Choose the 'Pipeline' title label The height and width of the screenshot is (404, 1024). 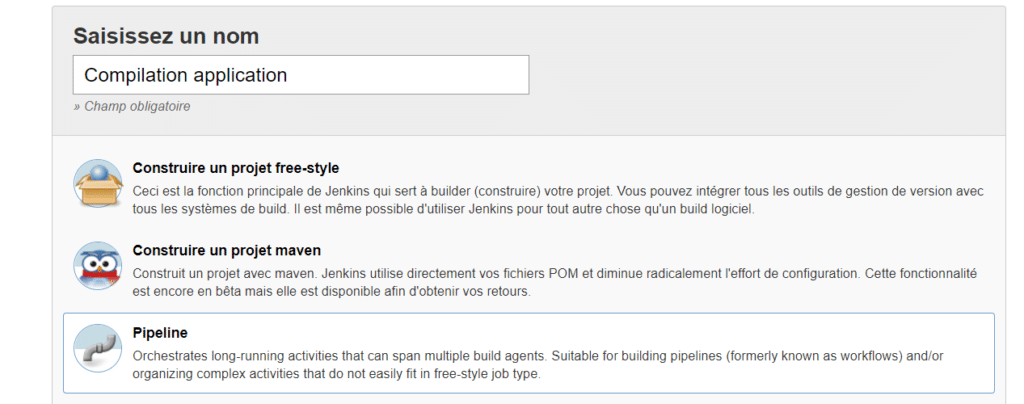160,333
